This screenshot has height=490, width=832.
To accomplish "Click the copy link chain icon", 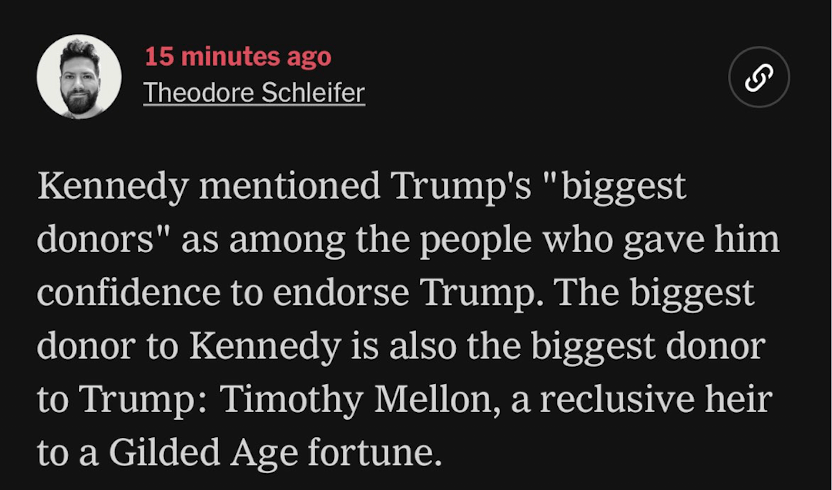I will [x=759, y=77].
